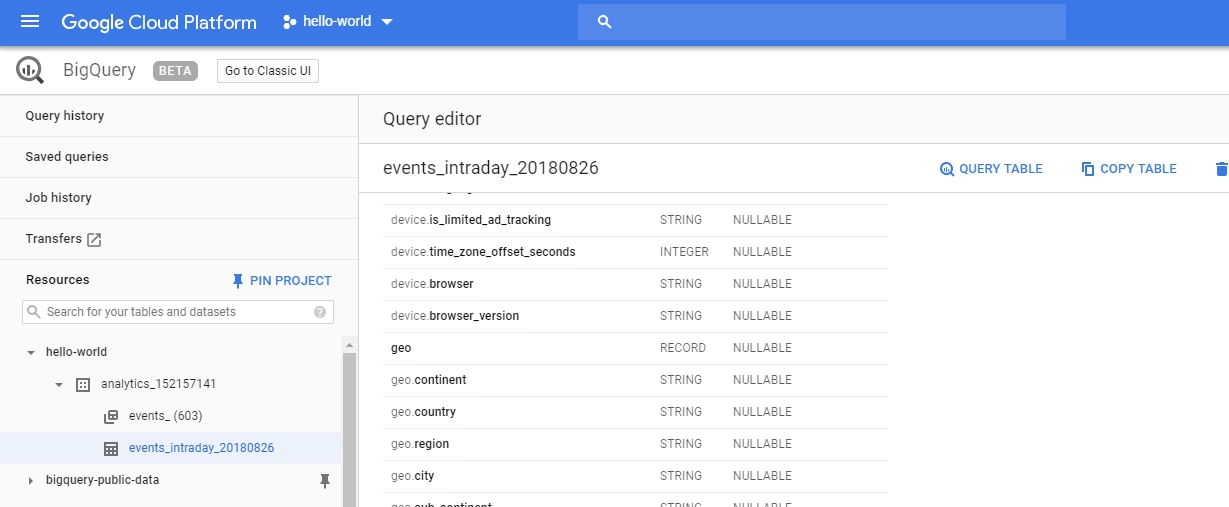Click the geo.continent field name
This screenshot has width=1229, height=507.
[x=429, y=380]
